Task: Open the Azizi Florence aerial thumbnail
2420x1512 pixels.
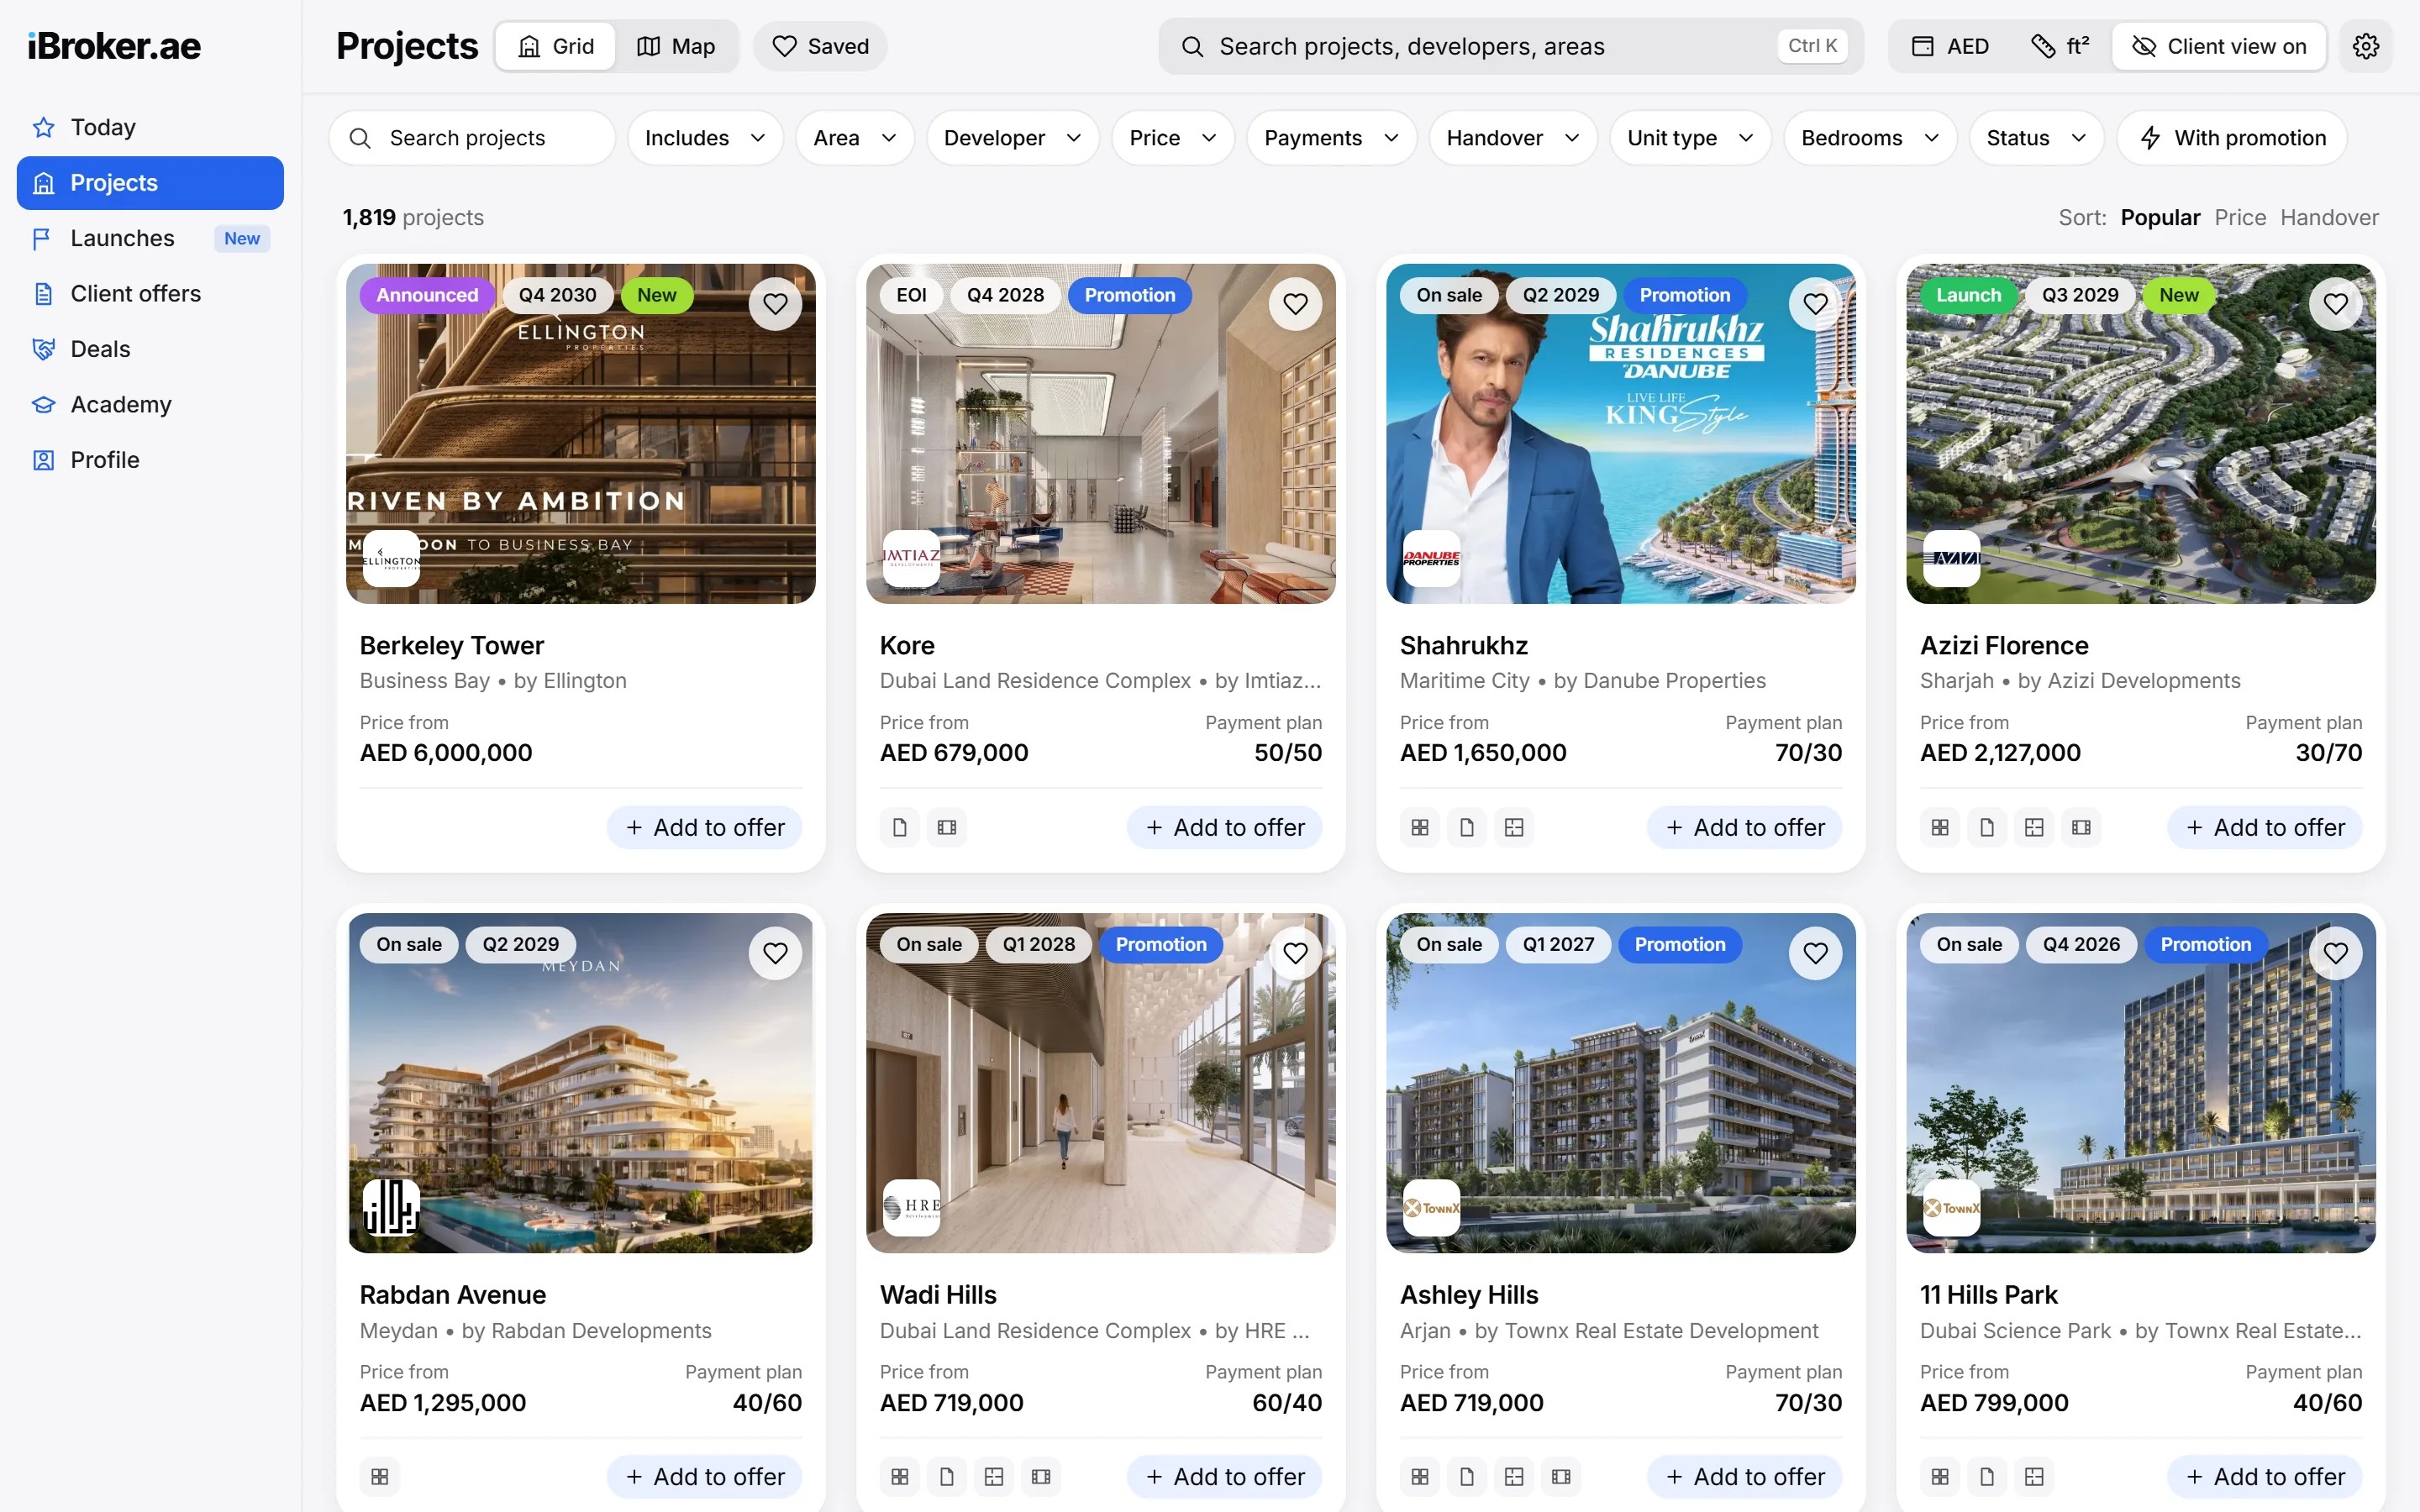Action: pos(2141,433)
